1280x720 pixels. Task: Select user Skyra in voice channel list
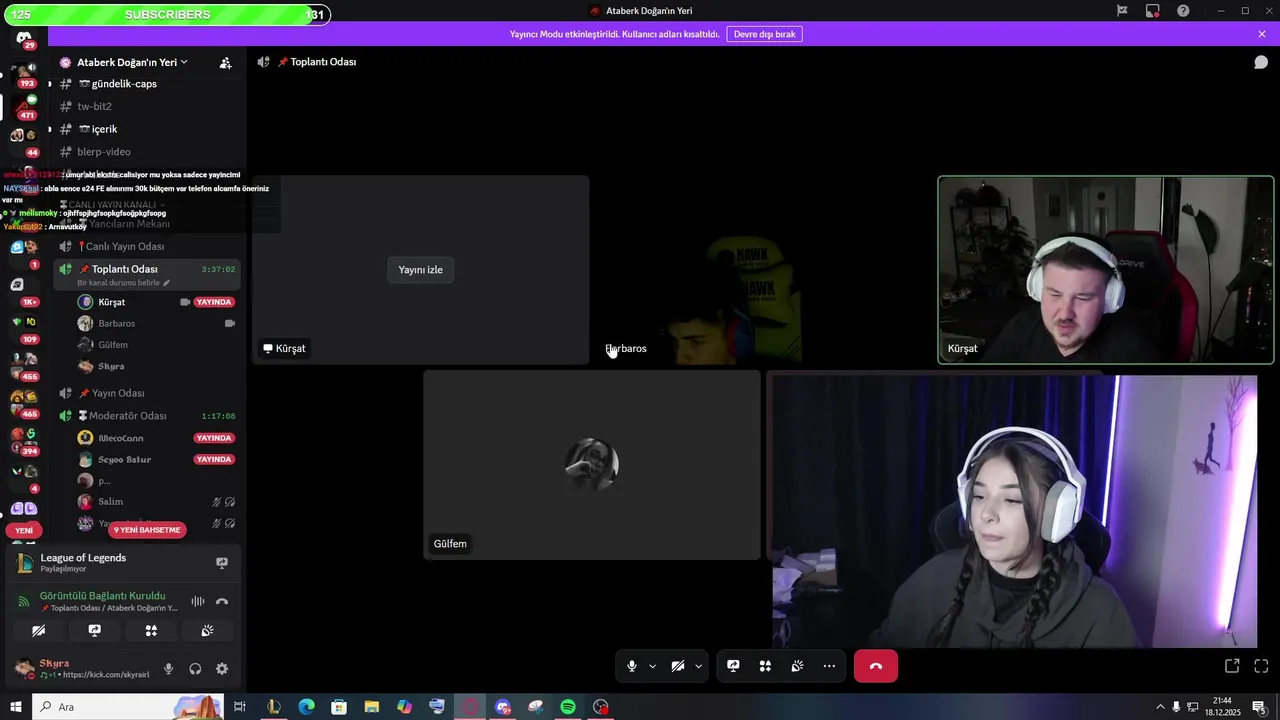(111, 366)
